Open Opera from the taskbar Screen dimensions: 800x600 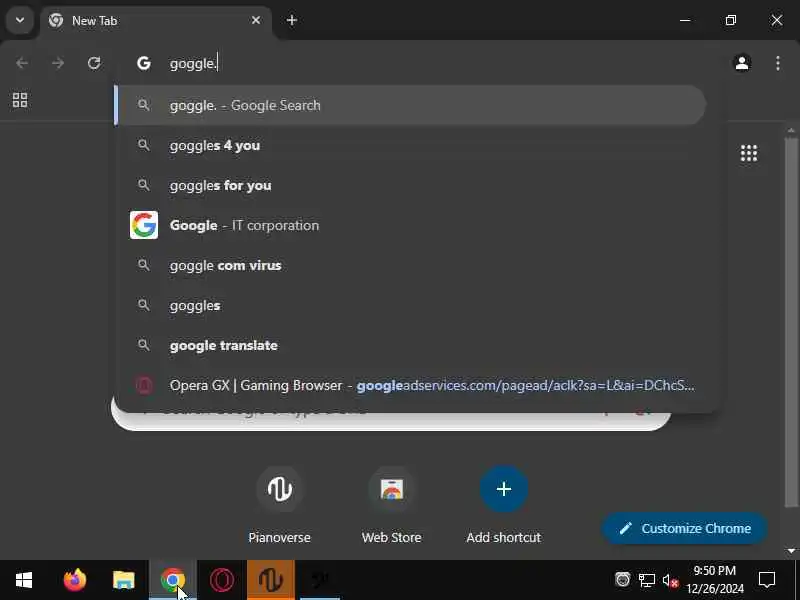221,580
